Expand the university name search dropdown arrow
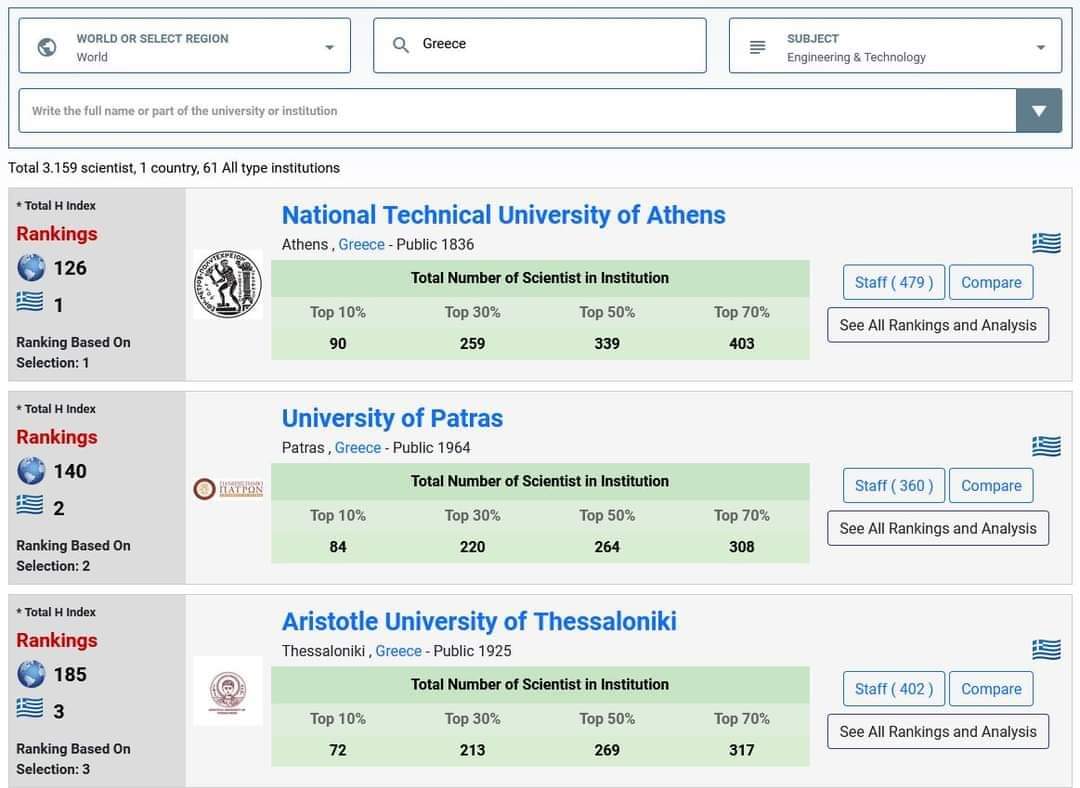Screen dimensions: 1080x788 (1039, 110)
